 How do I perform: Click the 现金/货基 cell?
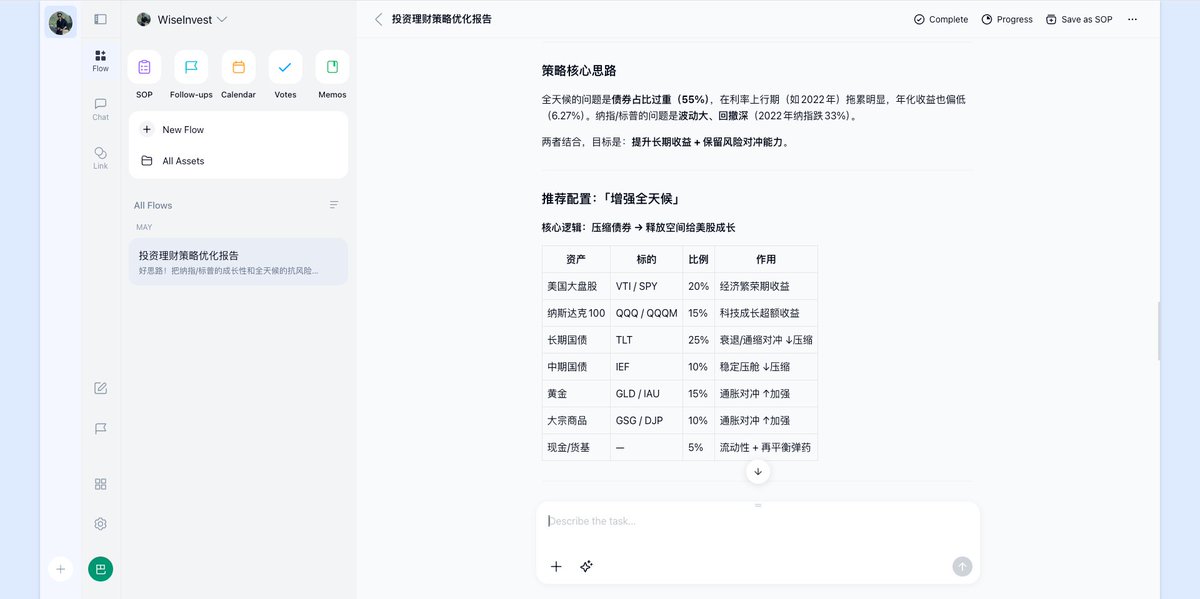click(576, 447)
